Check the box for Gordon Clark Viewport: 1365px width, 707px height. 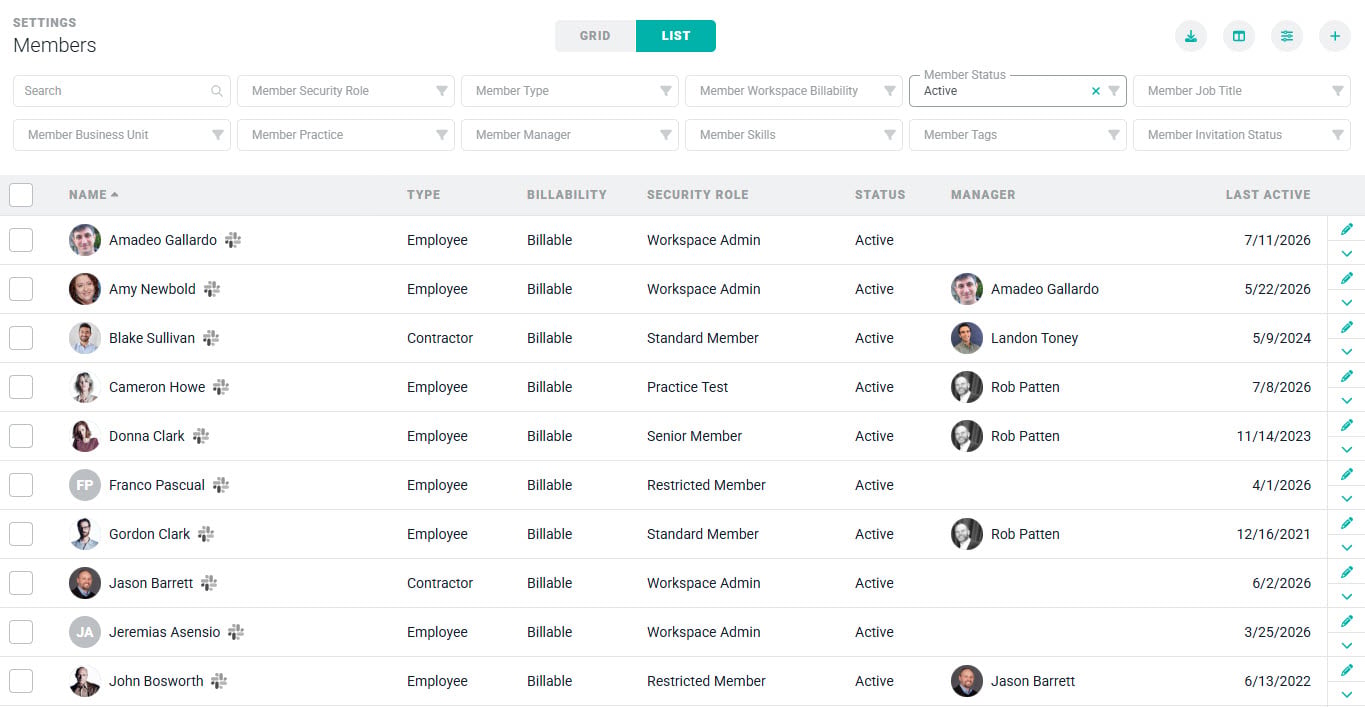[x=21, y=534]
